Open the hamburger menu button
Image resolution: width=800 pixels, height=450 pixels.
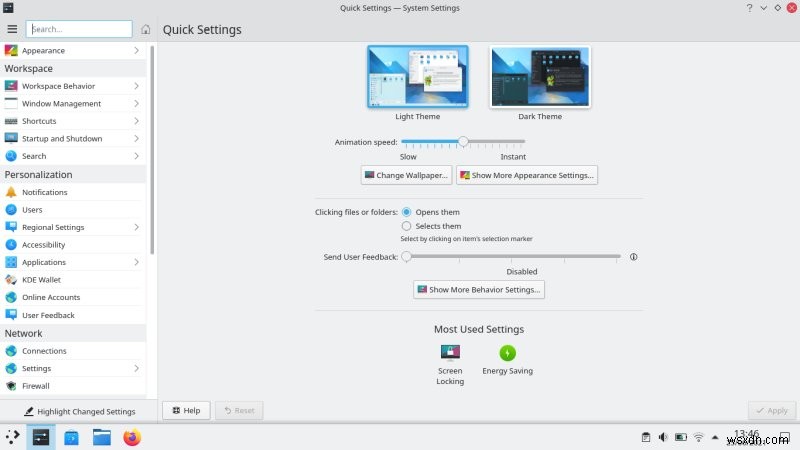(x=12, y=29)
